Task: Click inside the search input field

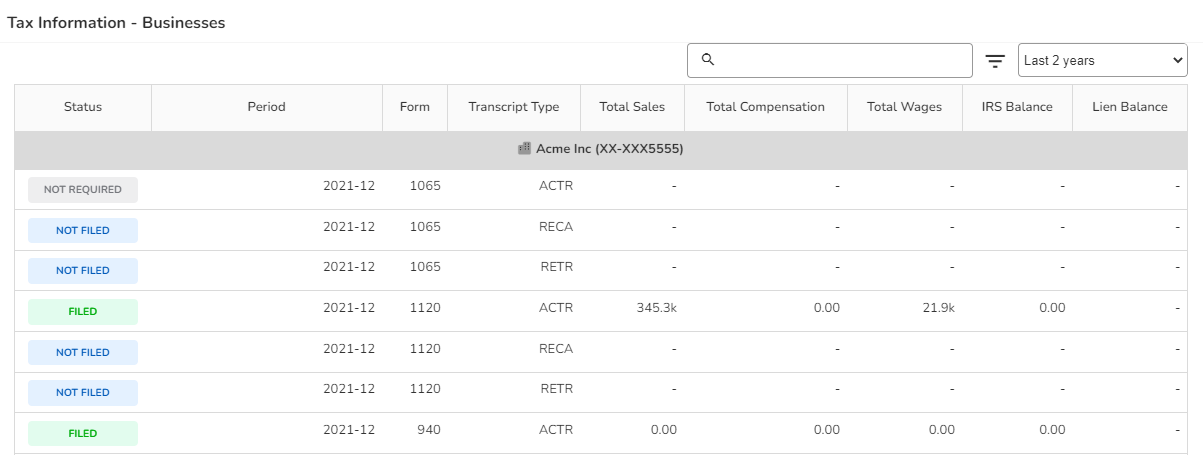Action: point(840,61)
